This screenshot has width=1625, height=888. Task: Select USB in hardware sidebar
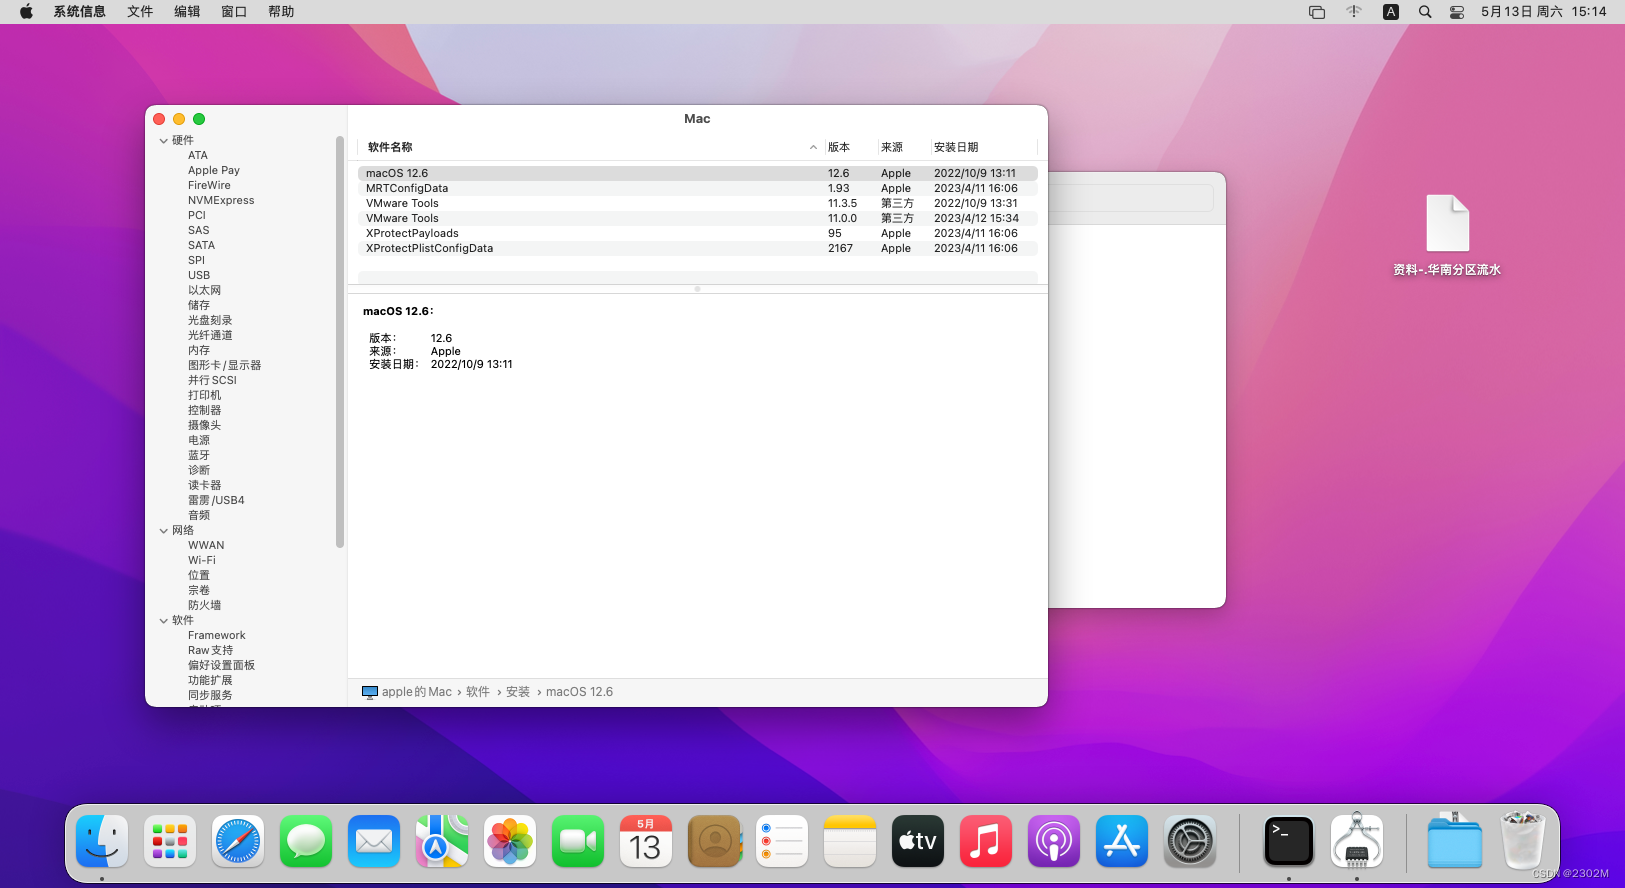click(199, 276)
